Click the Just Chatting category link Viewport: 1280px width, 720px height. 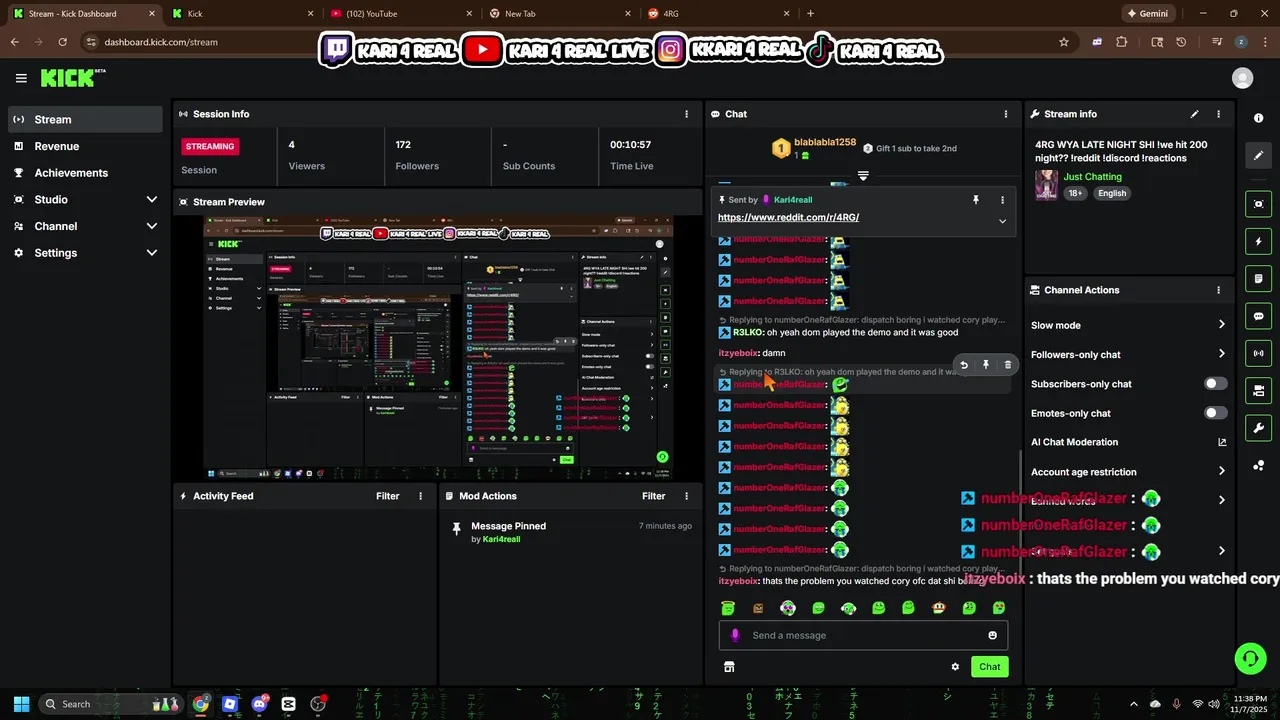pos(1092,177)
